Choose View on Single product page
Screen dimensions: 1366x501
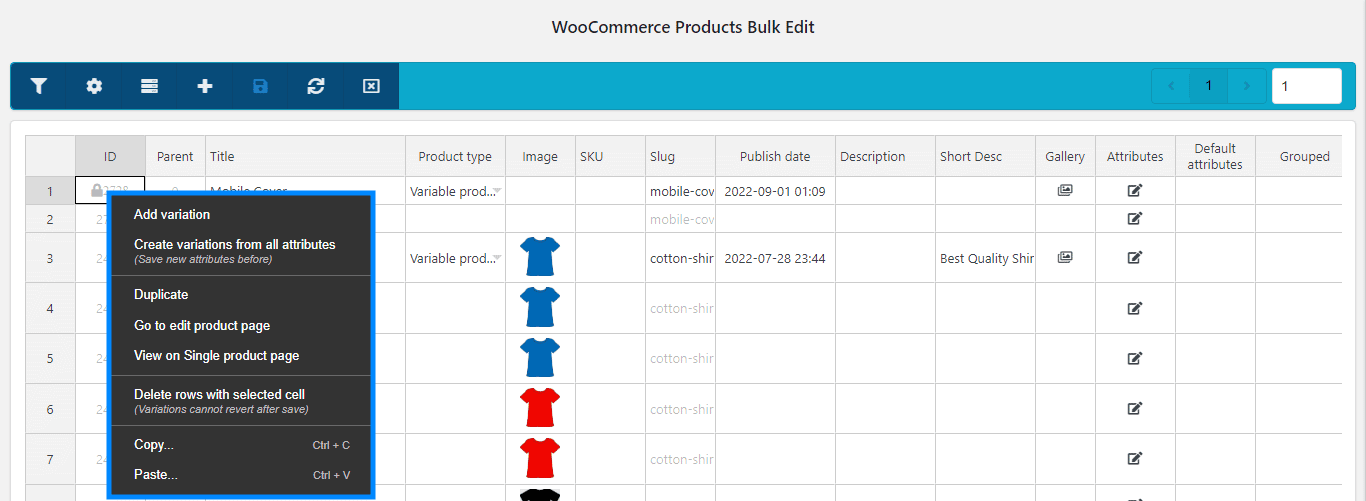(x=240, y=356)
